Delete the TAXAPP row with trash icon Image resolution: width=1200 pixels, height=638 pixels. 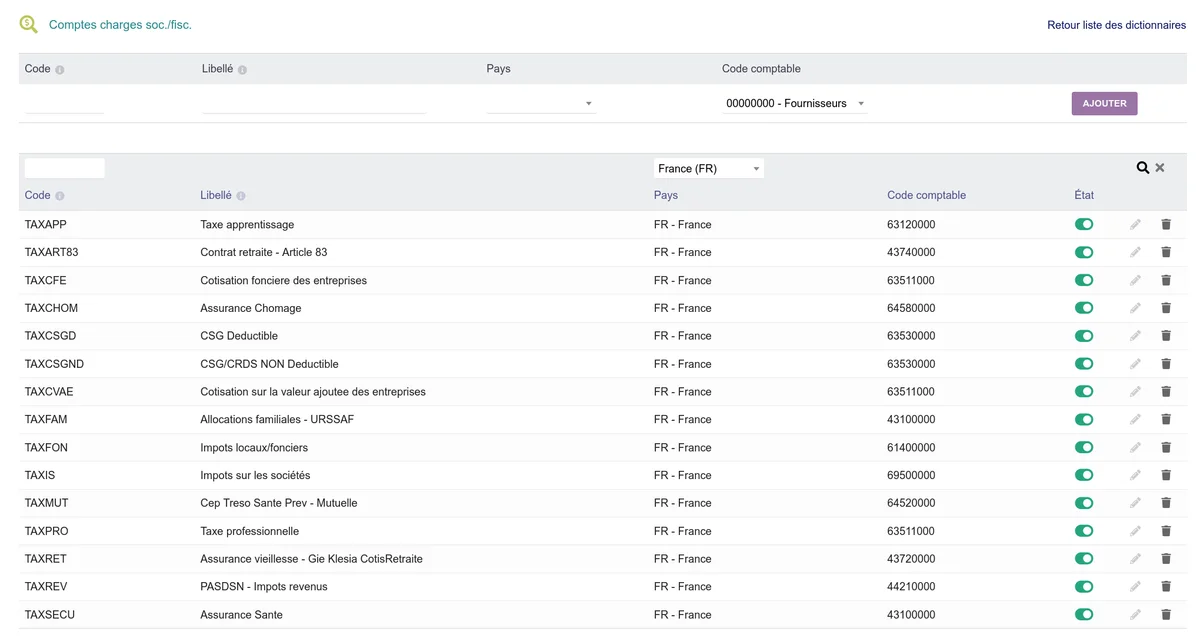1166,225
